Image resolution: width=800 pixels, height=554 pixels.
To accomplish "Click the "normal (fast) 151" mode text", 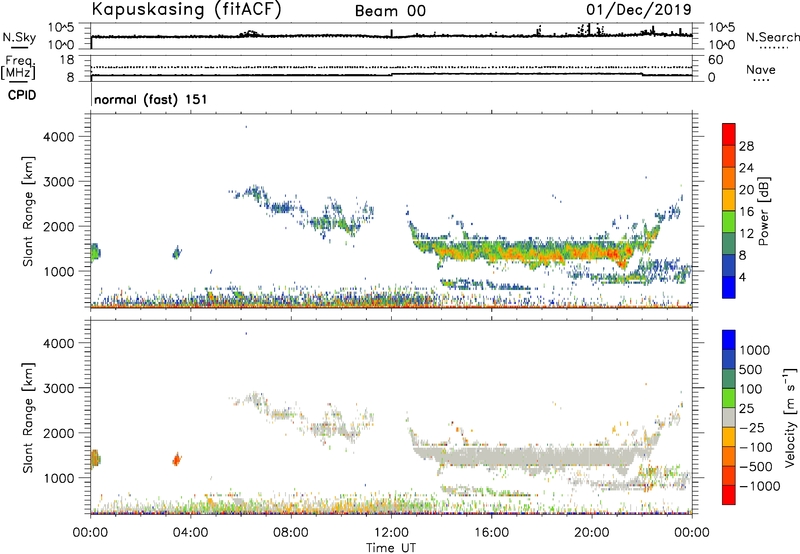I will [151, 99].
